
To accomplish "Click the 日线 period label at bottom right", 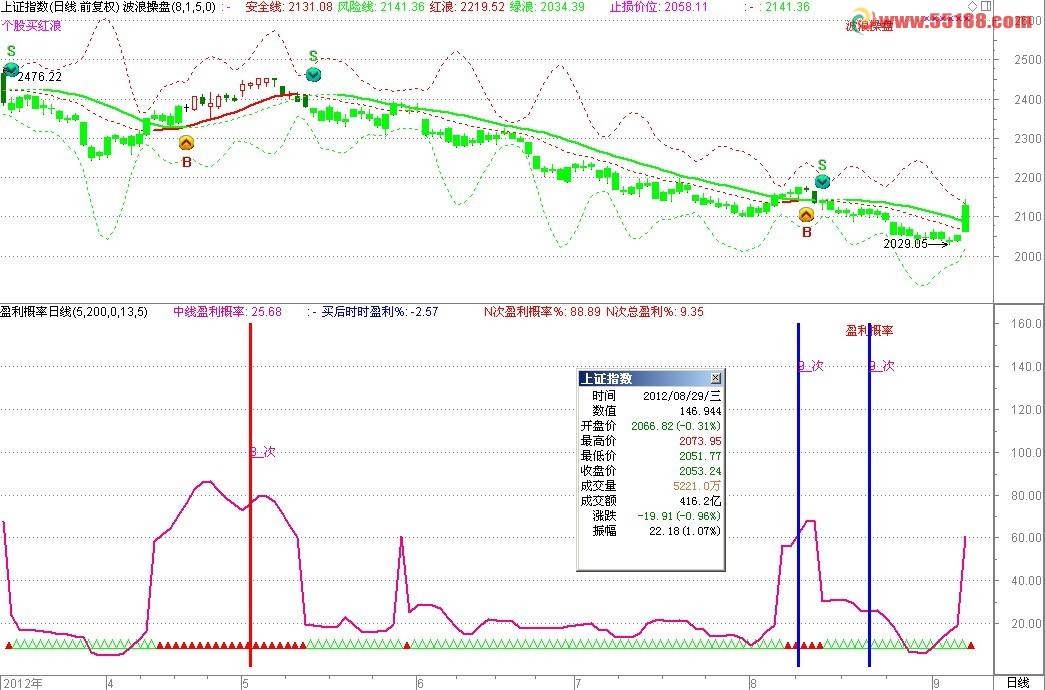I will (1018, 683).
